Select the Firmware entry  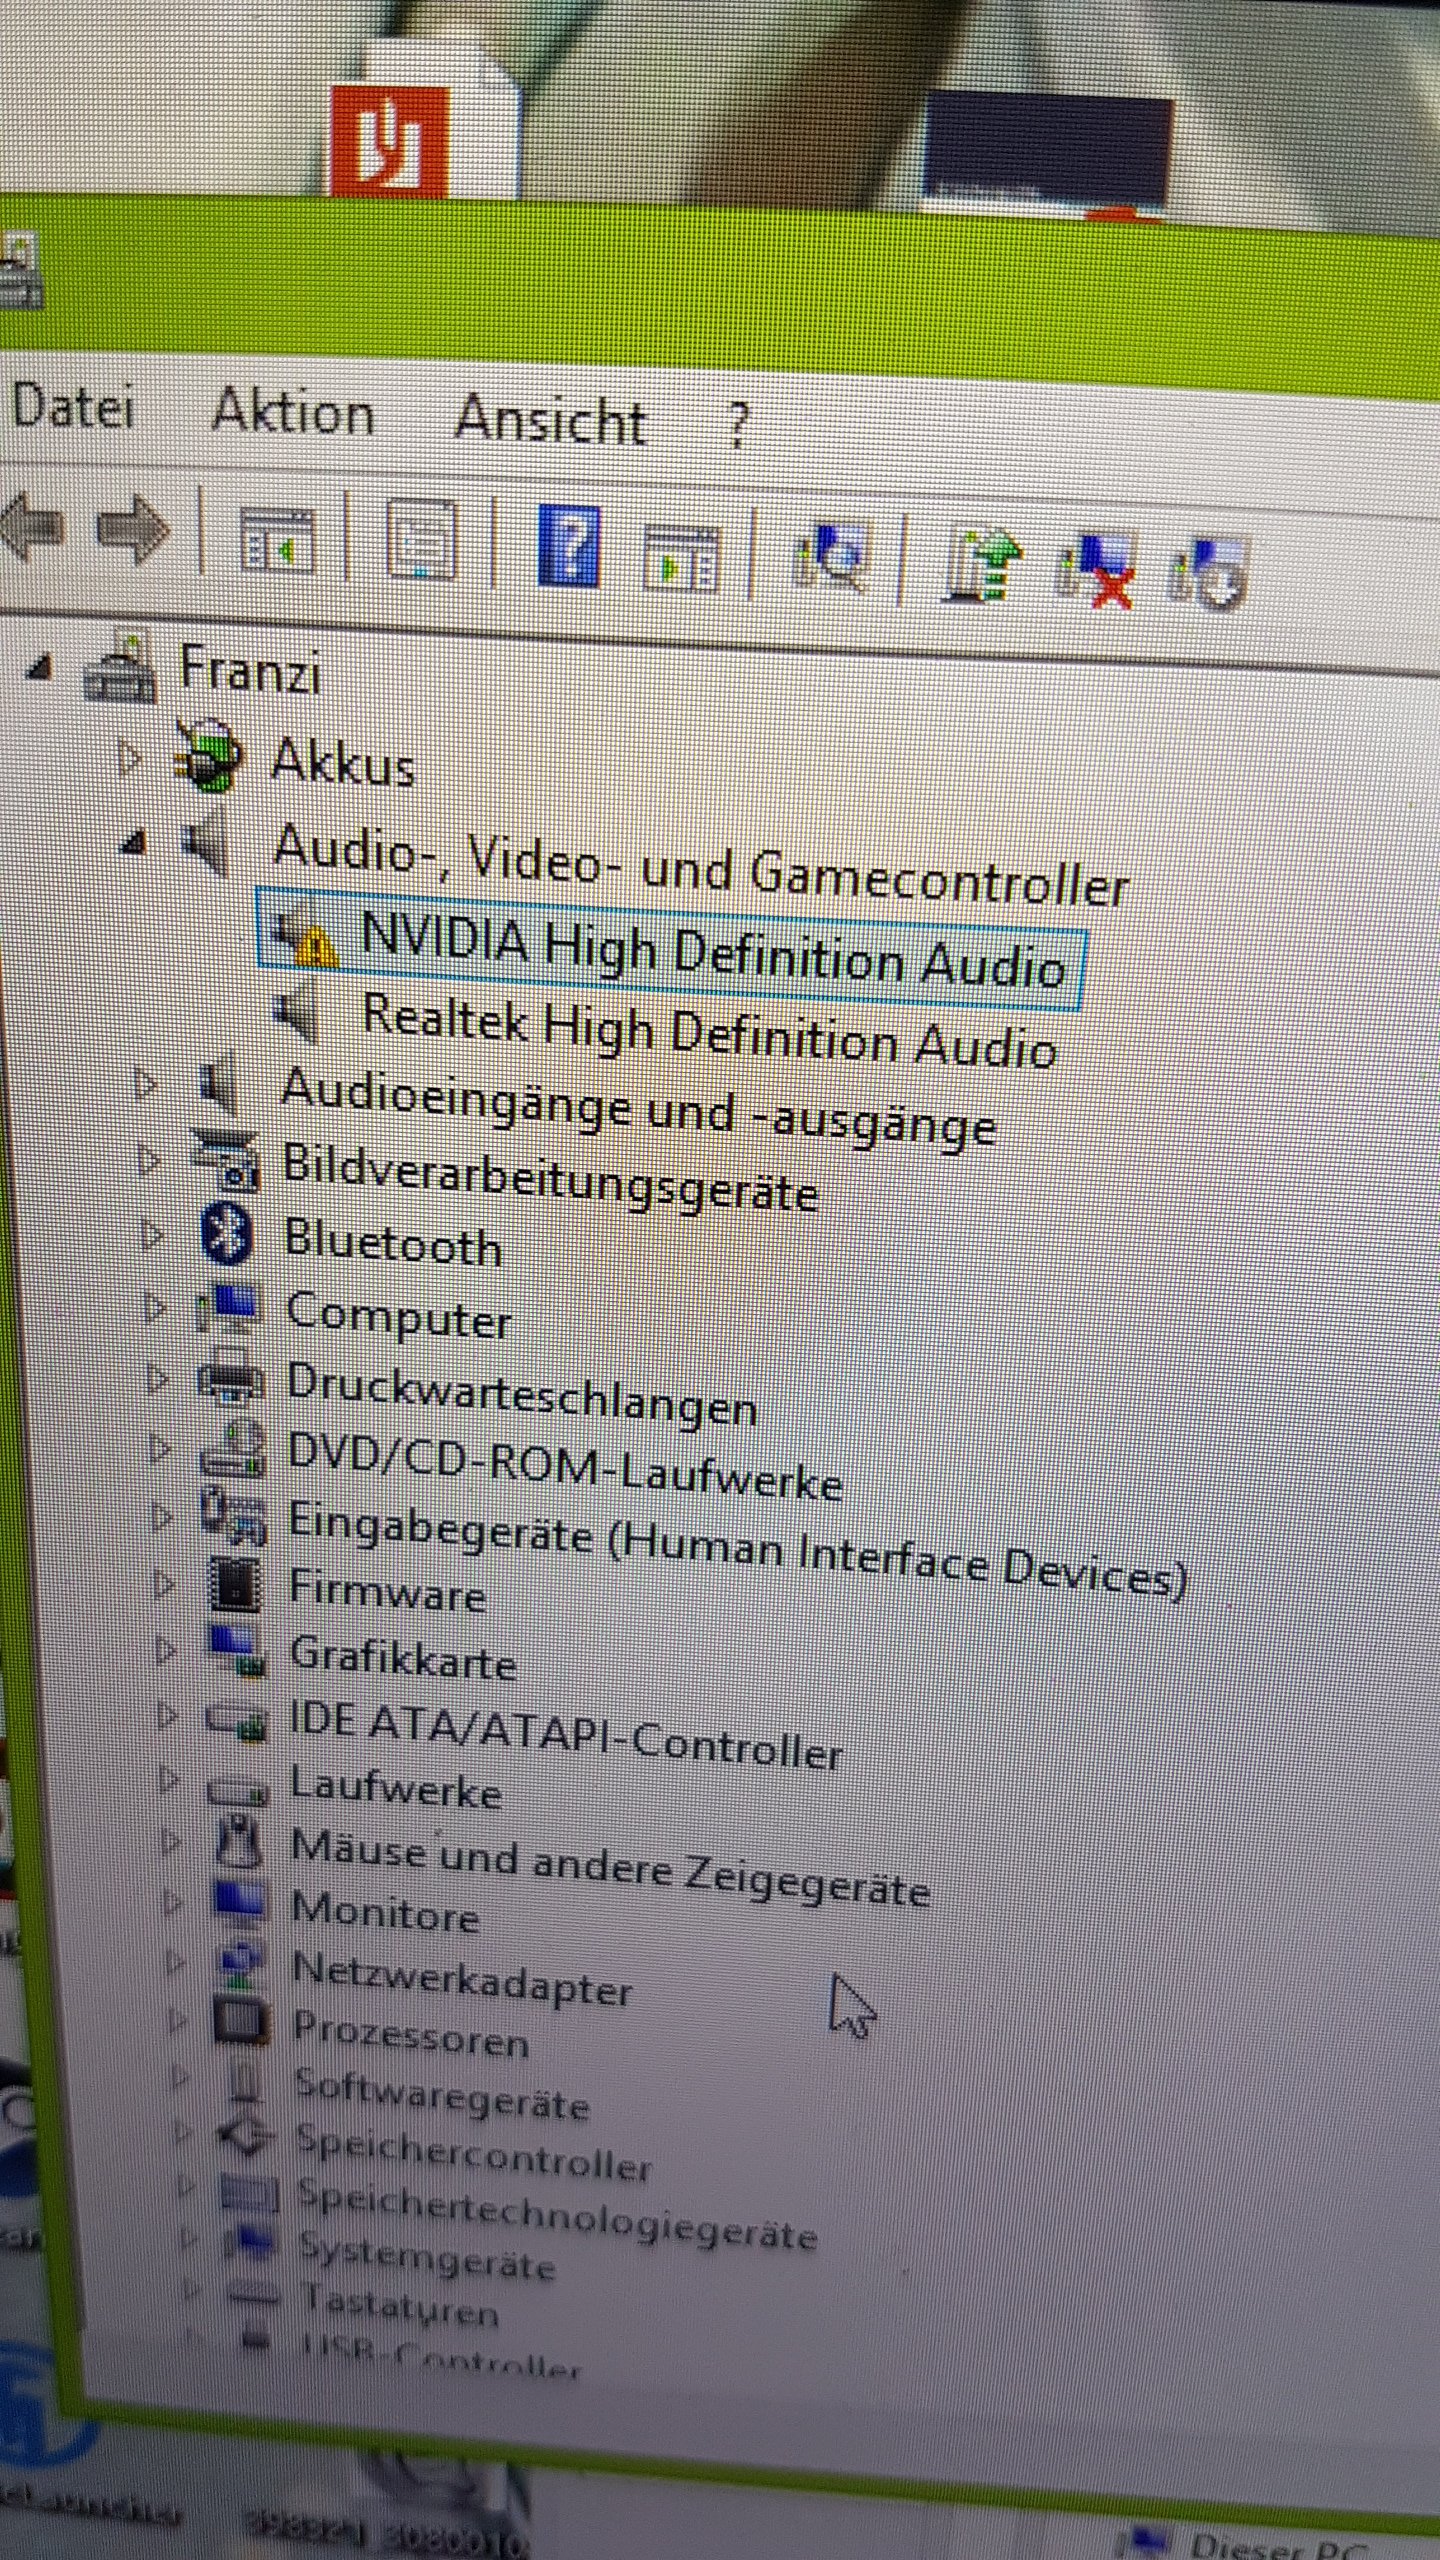click(387, 1590)
